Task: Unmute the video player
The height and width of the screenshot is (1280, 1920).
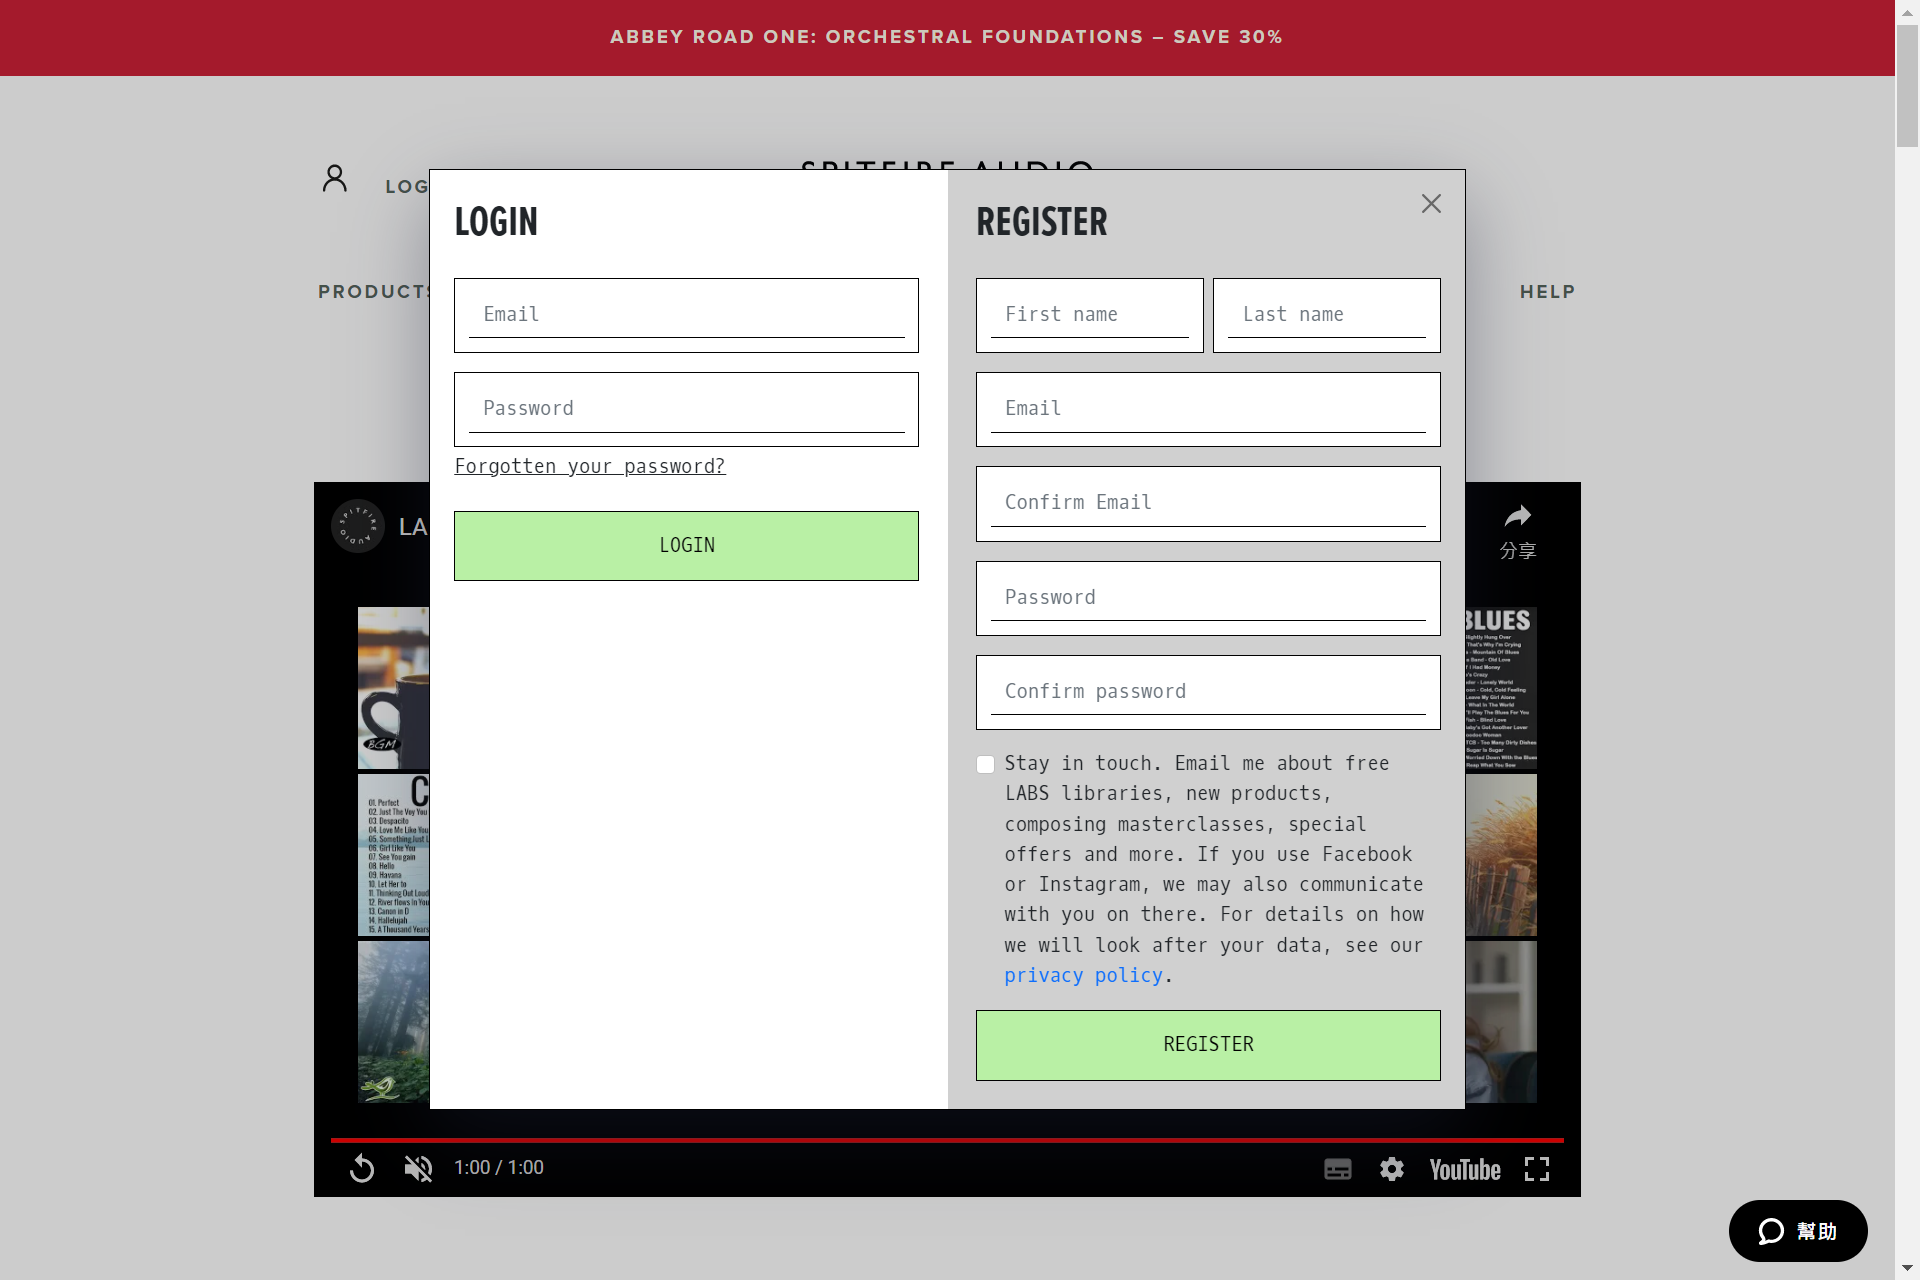Action: pos(418,1168)
